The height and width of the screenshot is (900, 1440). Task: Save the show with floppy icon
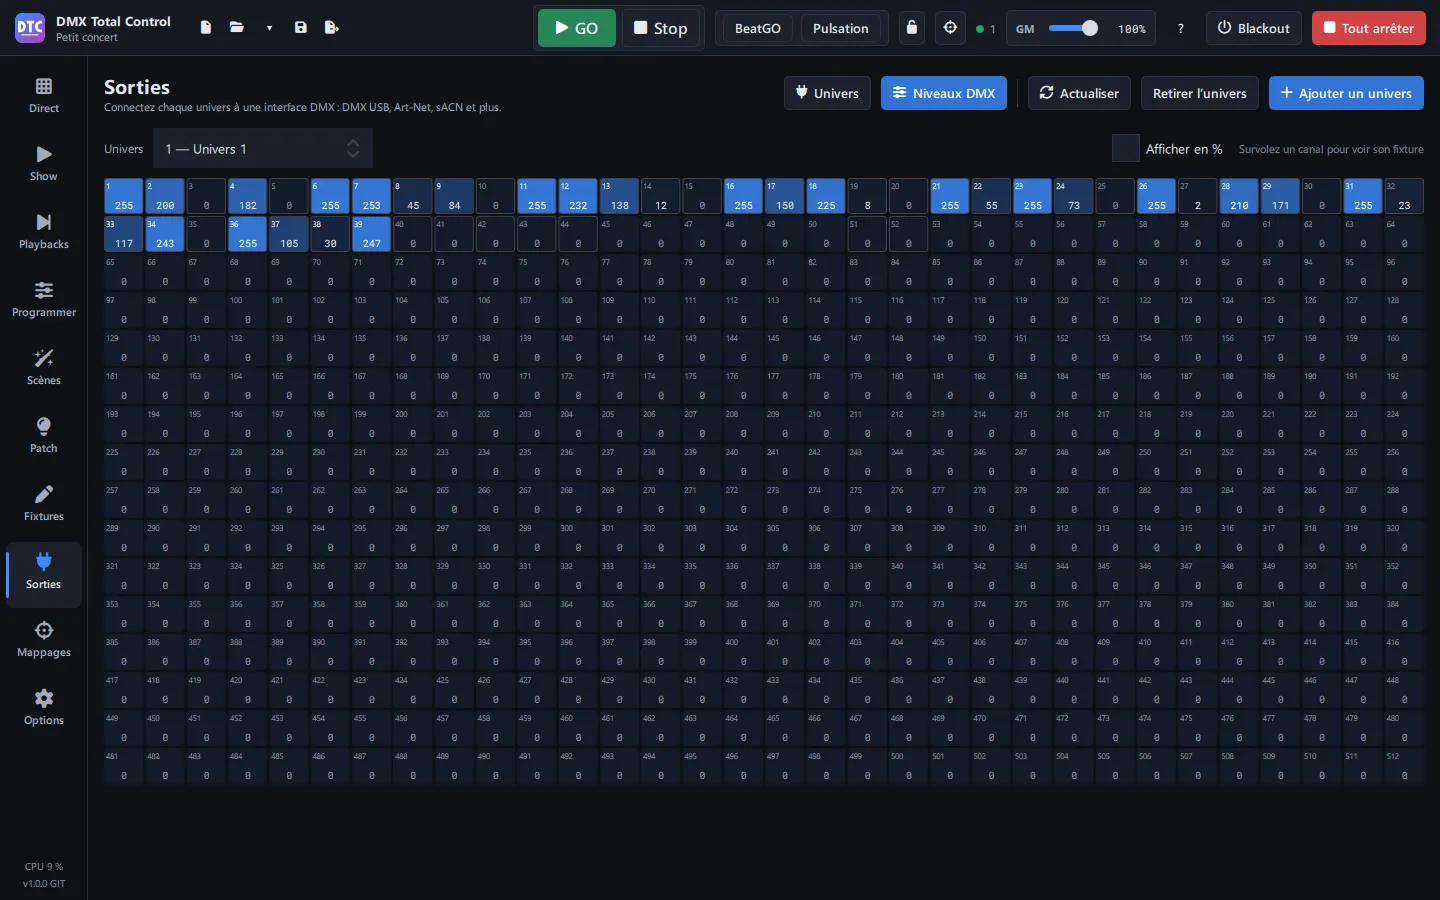click(301, 28)
